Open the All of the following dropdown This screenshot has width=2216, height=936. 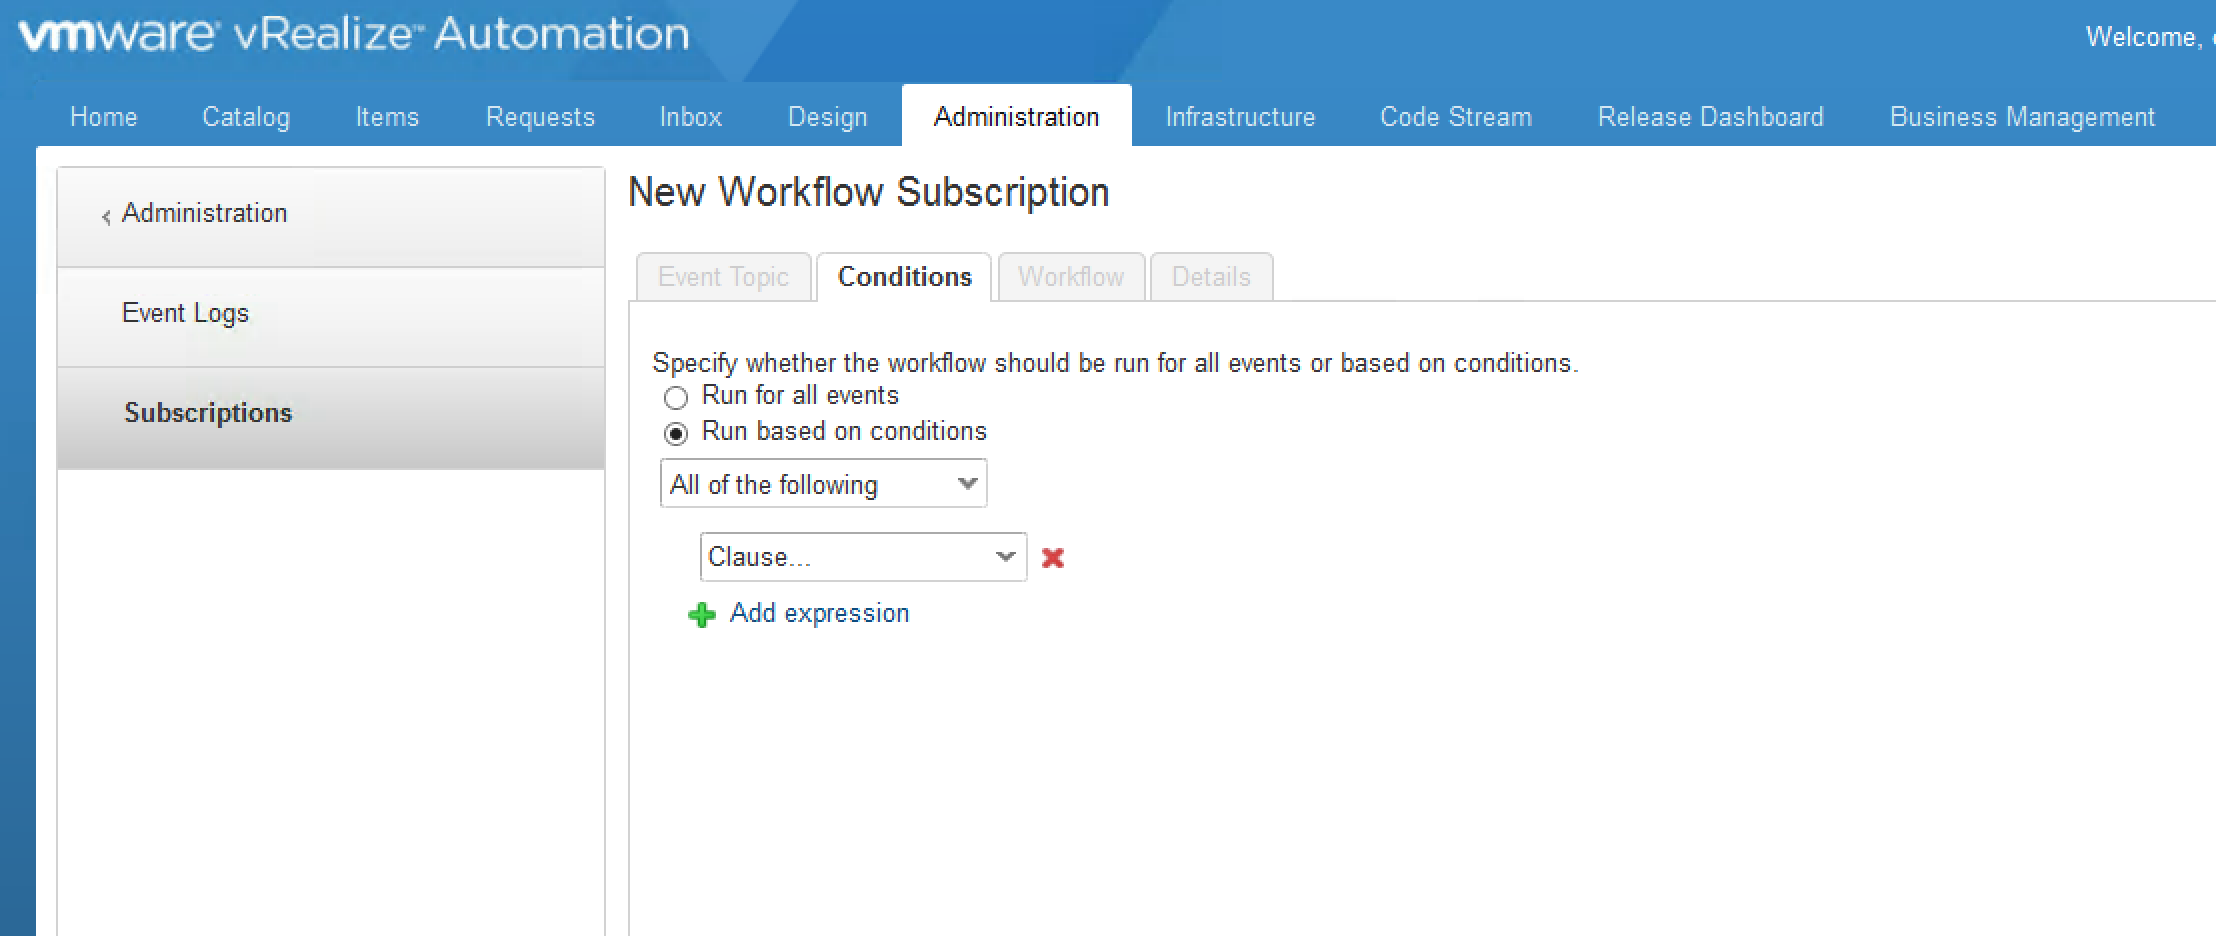(823, 484)
